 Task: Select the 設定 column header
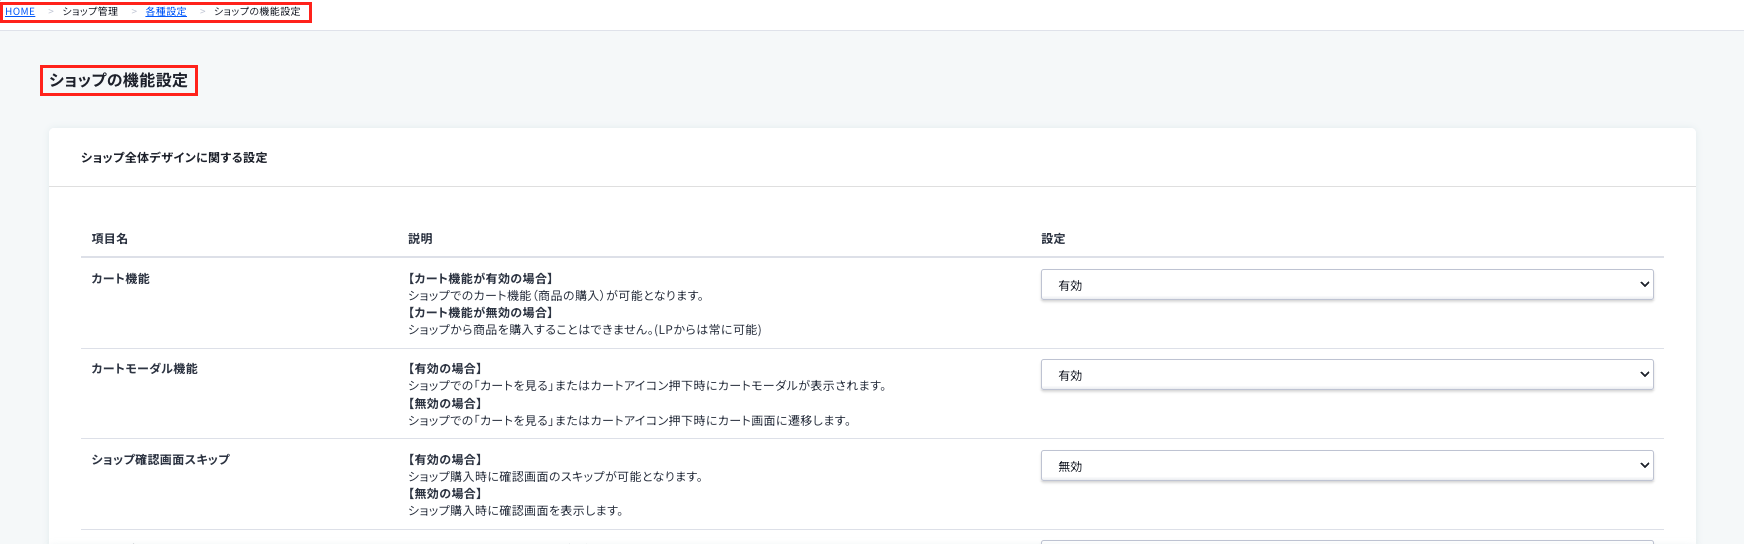[x=1053, y=239]
